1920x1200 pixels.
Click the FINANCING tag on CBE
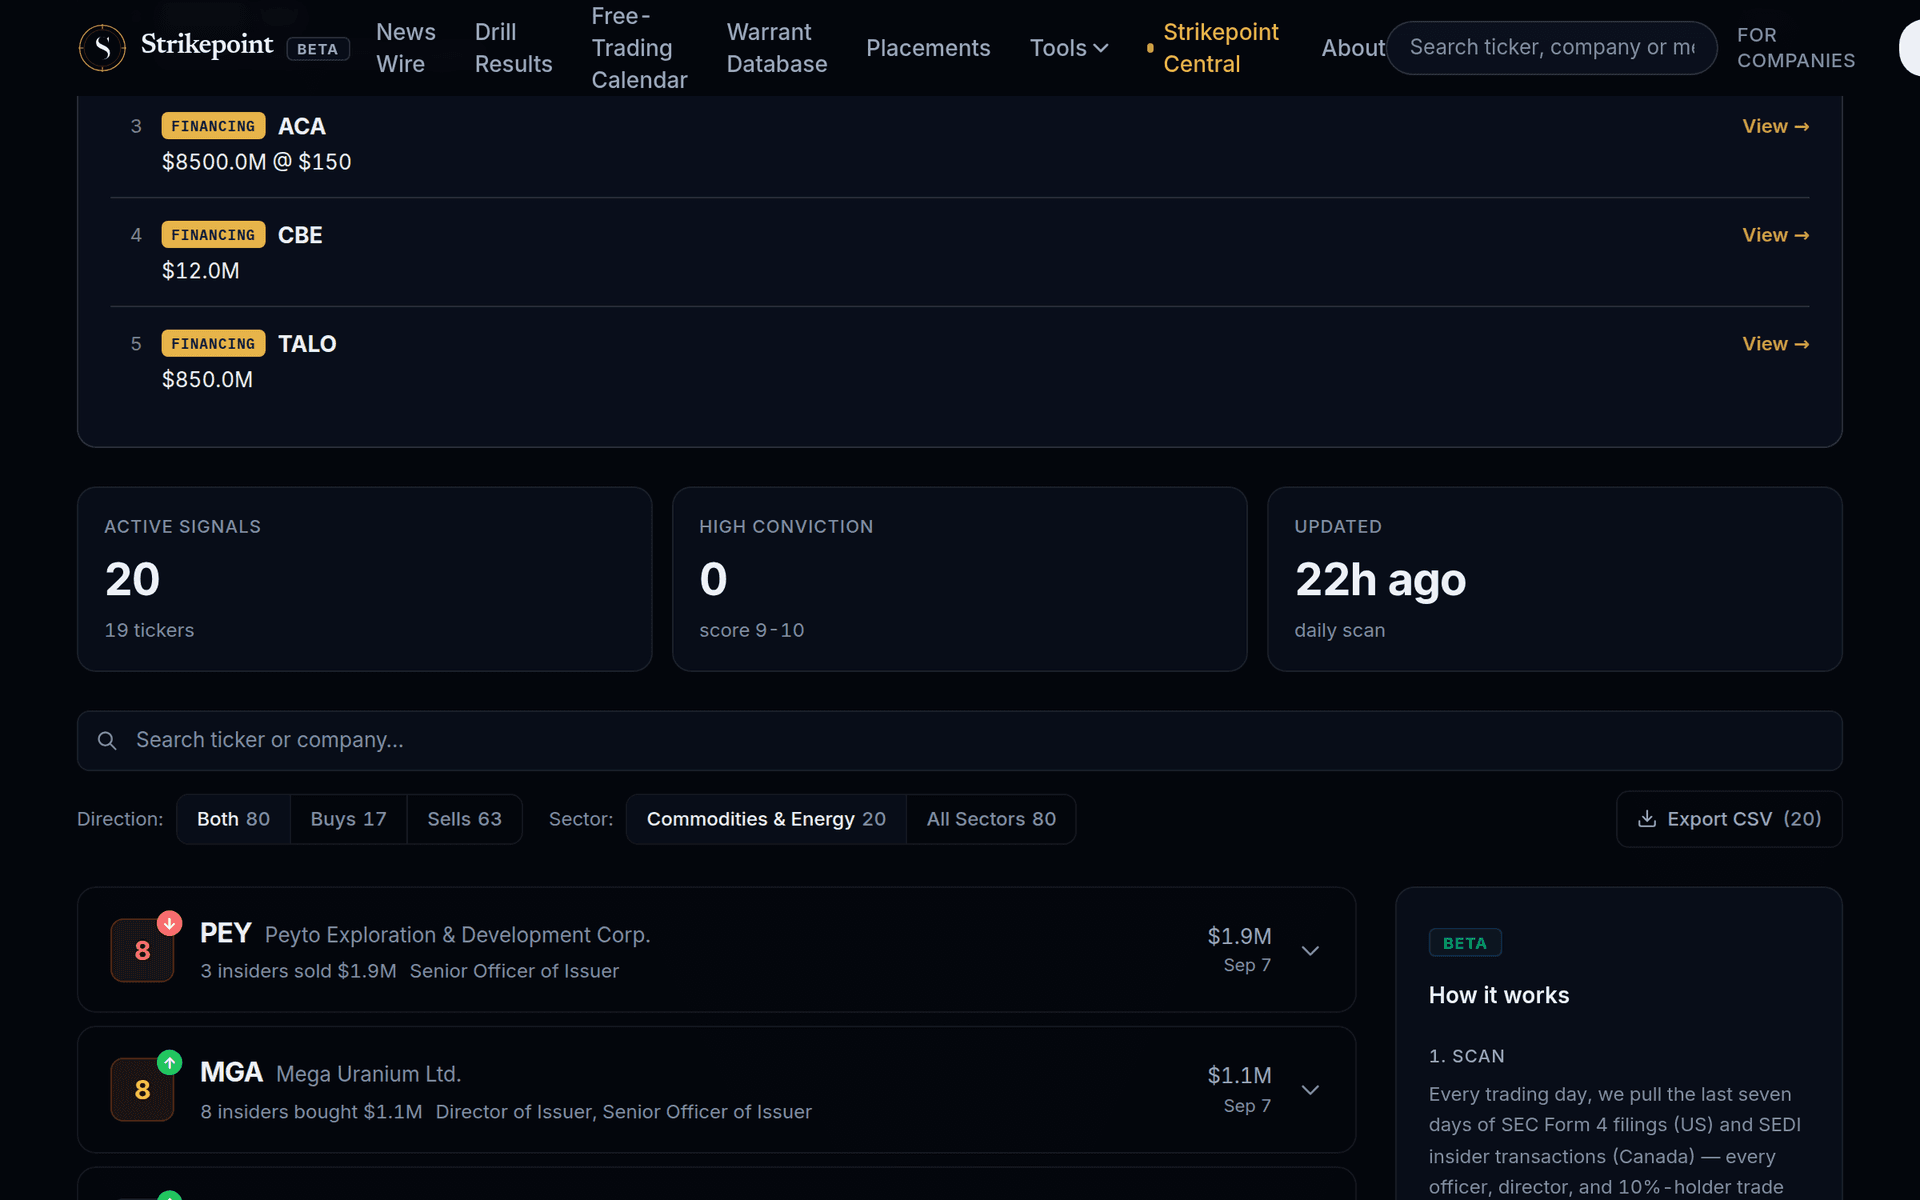[x=213, y=234]
